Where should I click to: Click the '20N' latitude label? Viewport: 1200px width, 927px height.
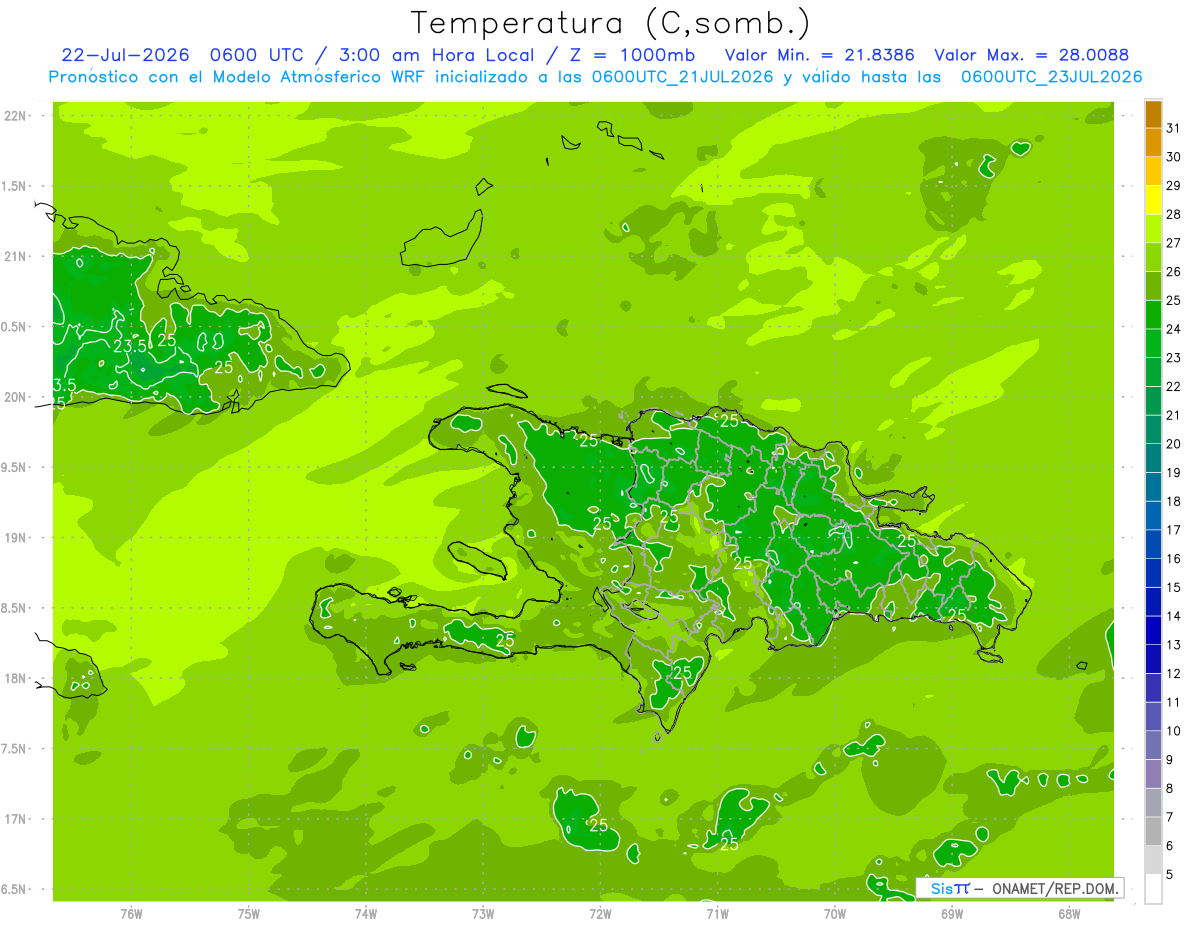click(x=15, y=397)
